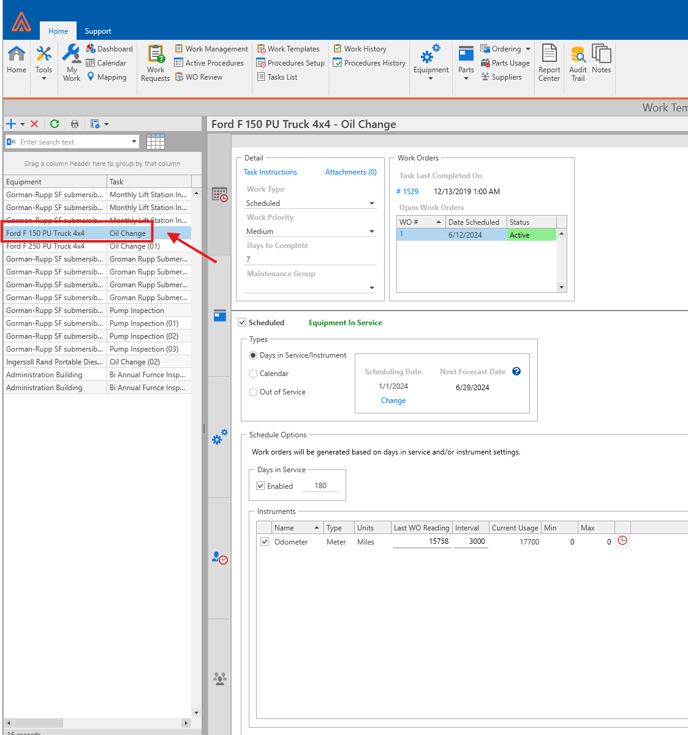Open Task Instructions link

click(x=270, y=172)
